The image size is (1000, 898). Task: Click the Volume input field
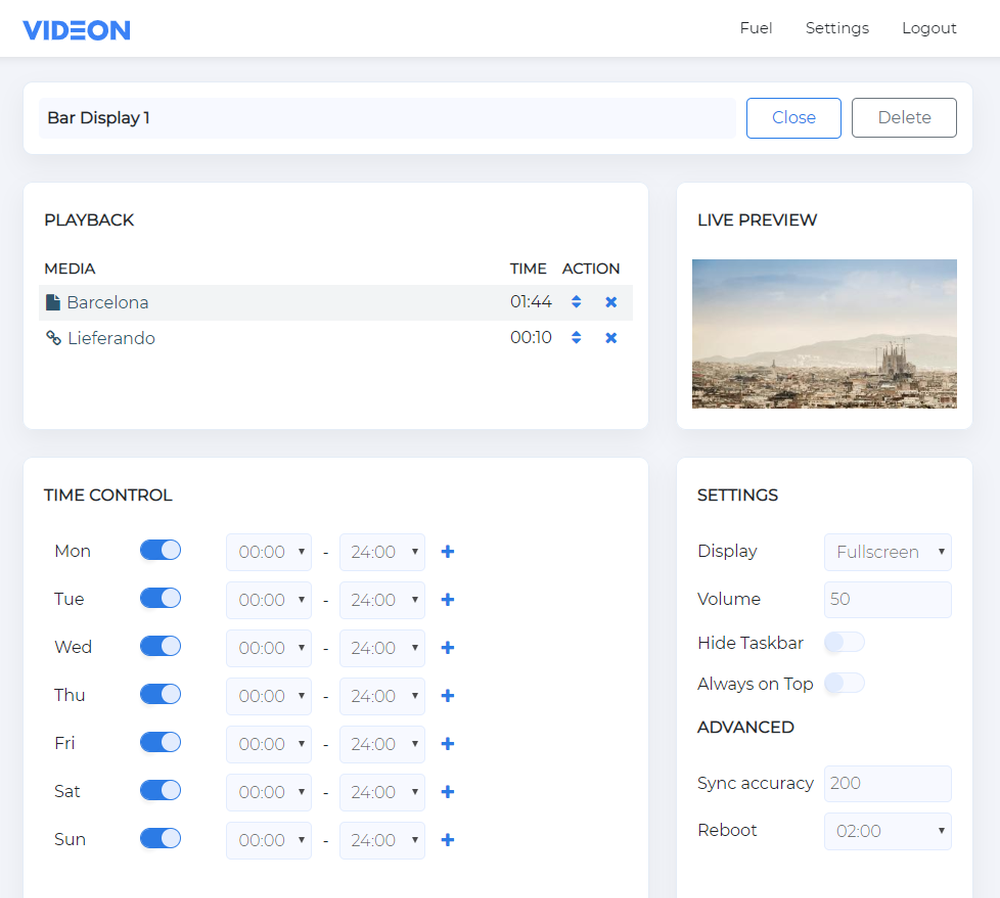click(x=888, y=600)
